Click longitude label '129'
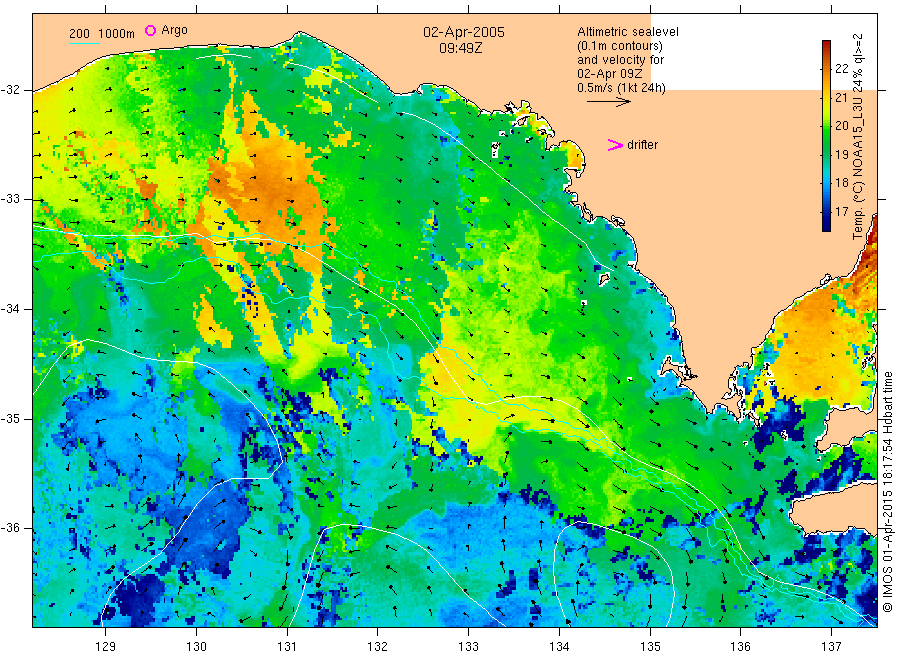This screenshot has width=900, height=660. pyautogui.click(x=106, y=647)
